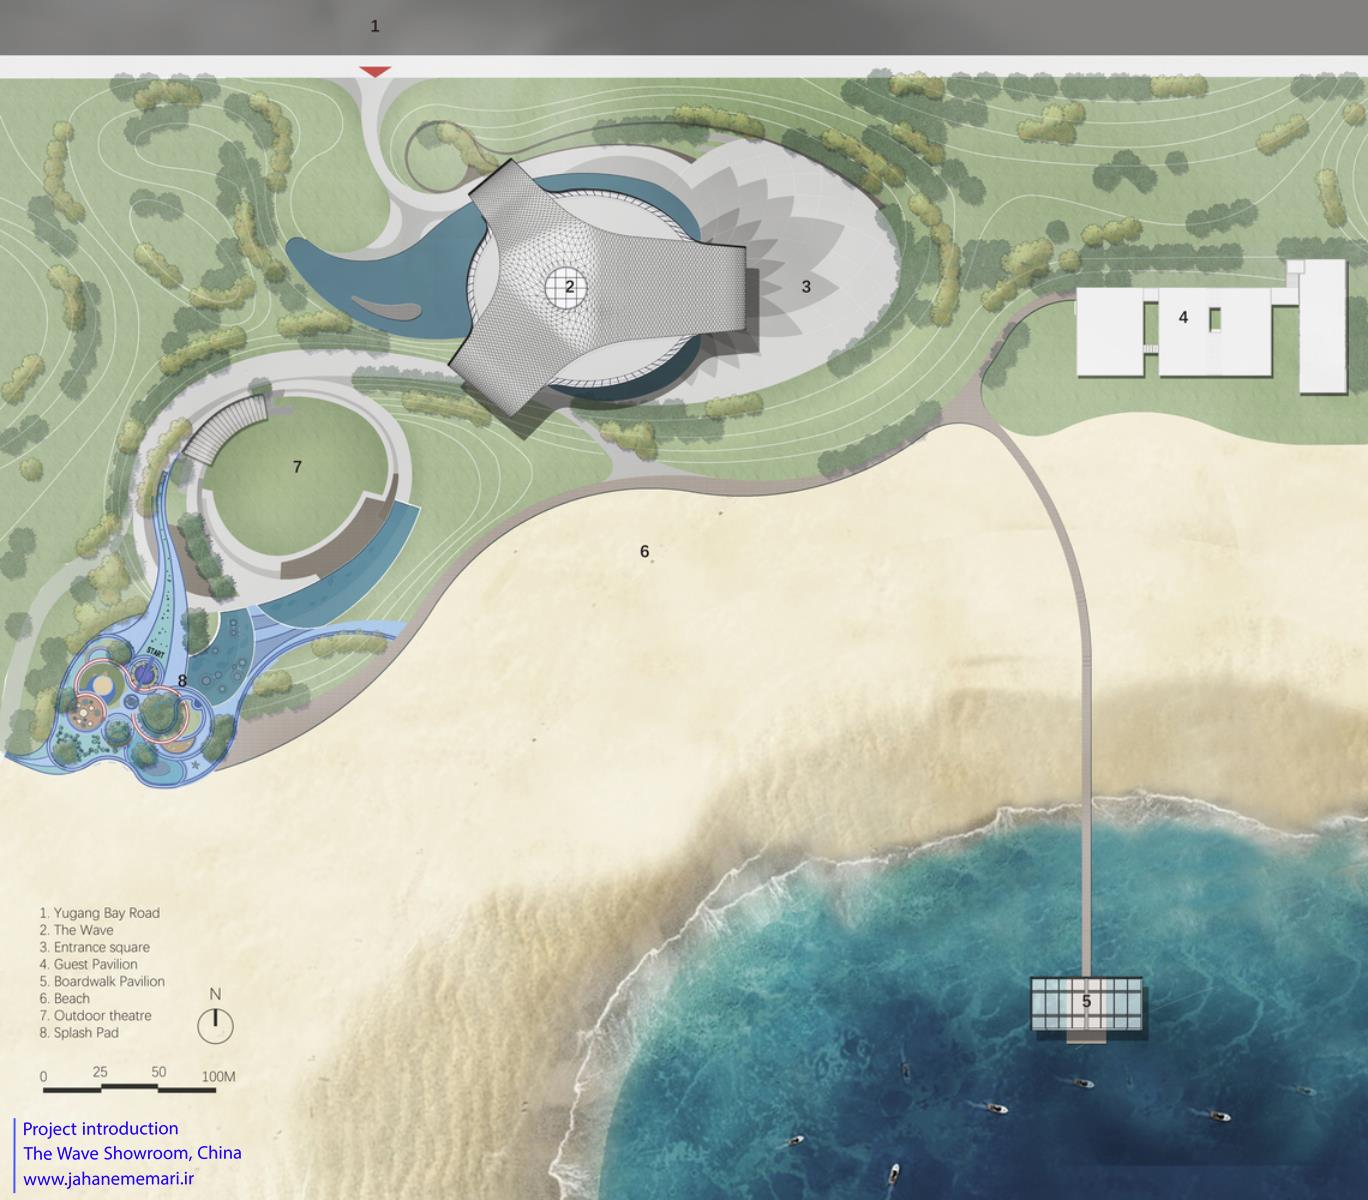The width and height of the screenshot is (1368, 1200).
Task: Click the '50' scale bar label
Action: [159, 1072]
